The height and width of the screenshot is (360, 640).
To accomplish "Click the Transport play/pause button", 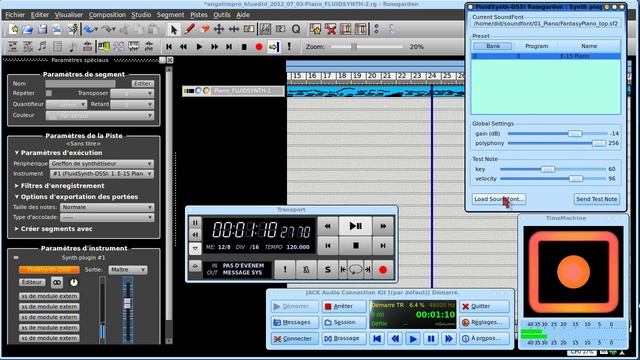I will (355, 226).
